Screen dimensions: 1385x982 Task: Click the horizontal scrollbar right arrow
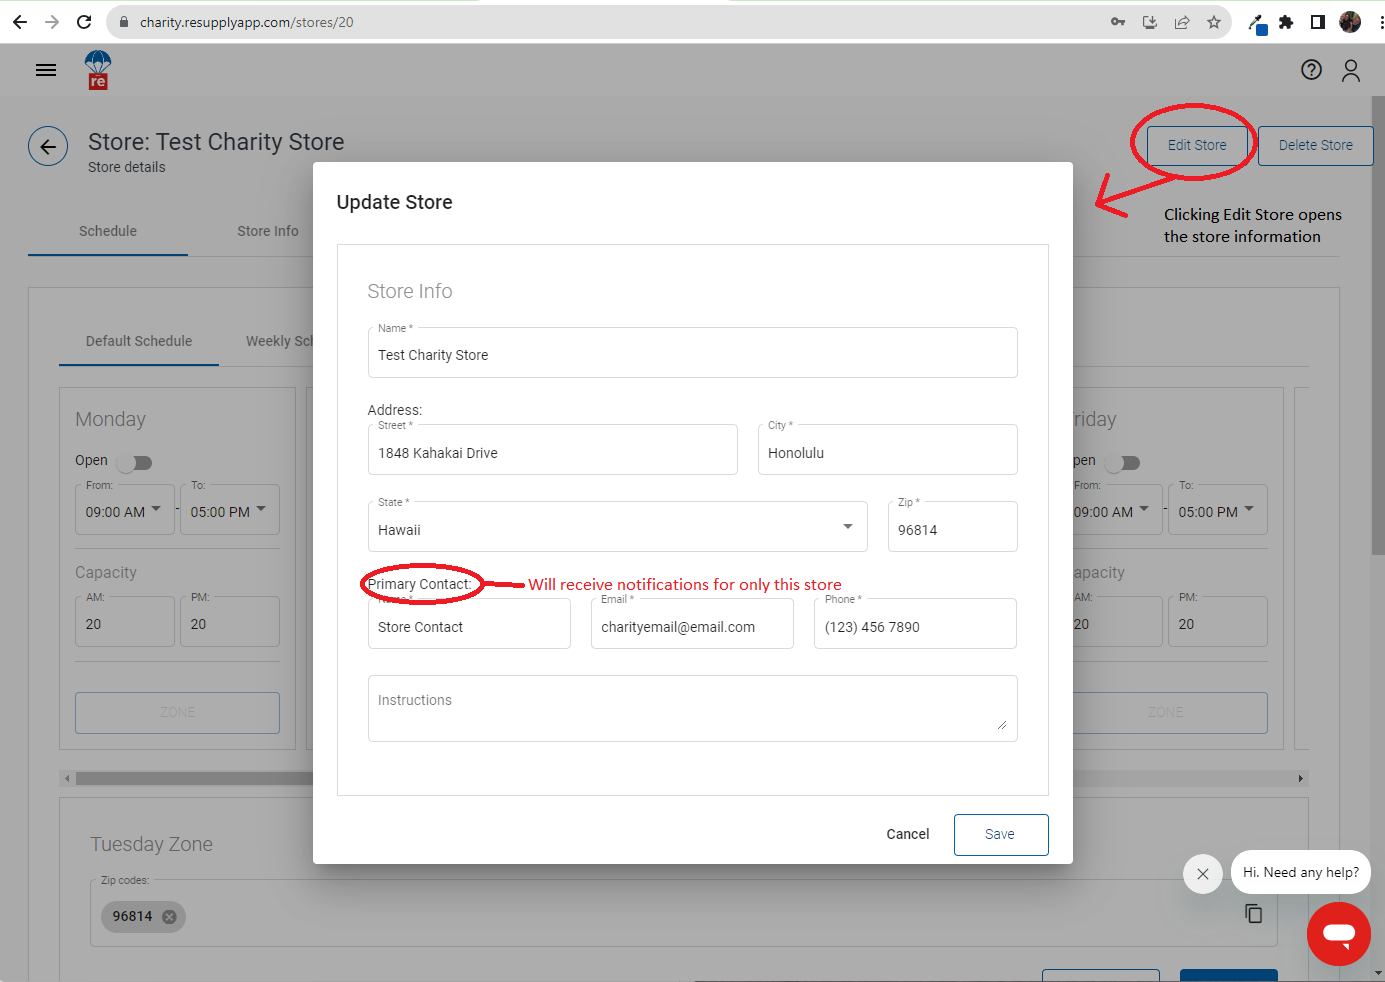pos(1300,778)
